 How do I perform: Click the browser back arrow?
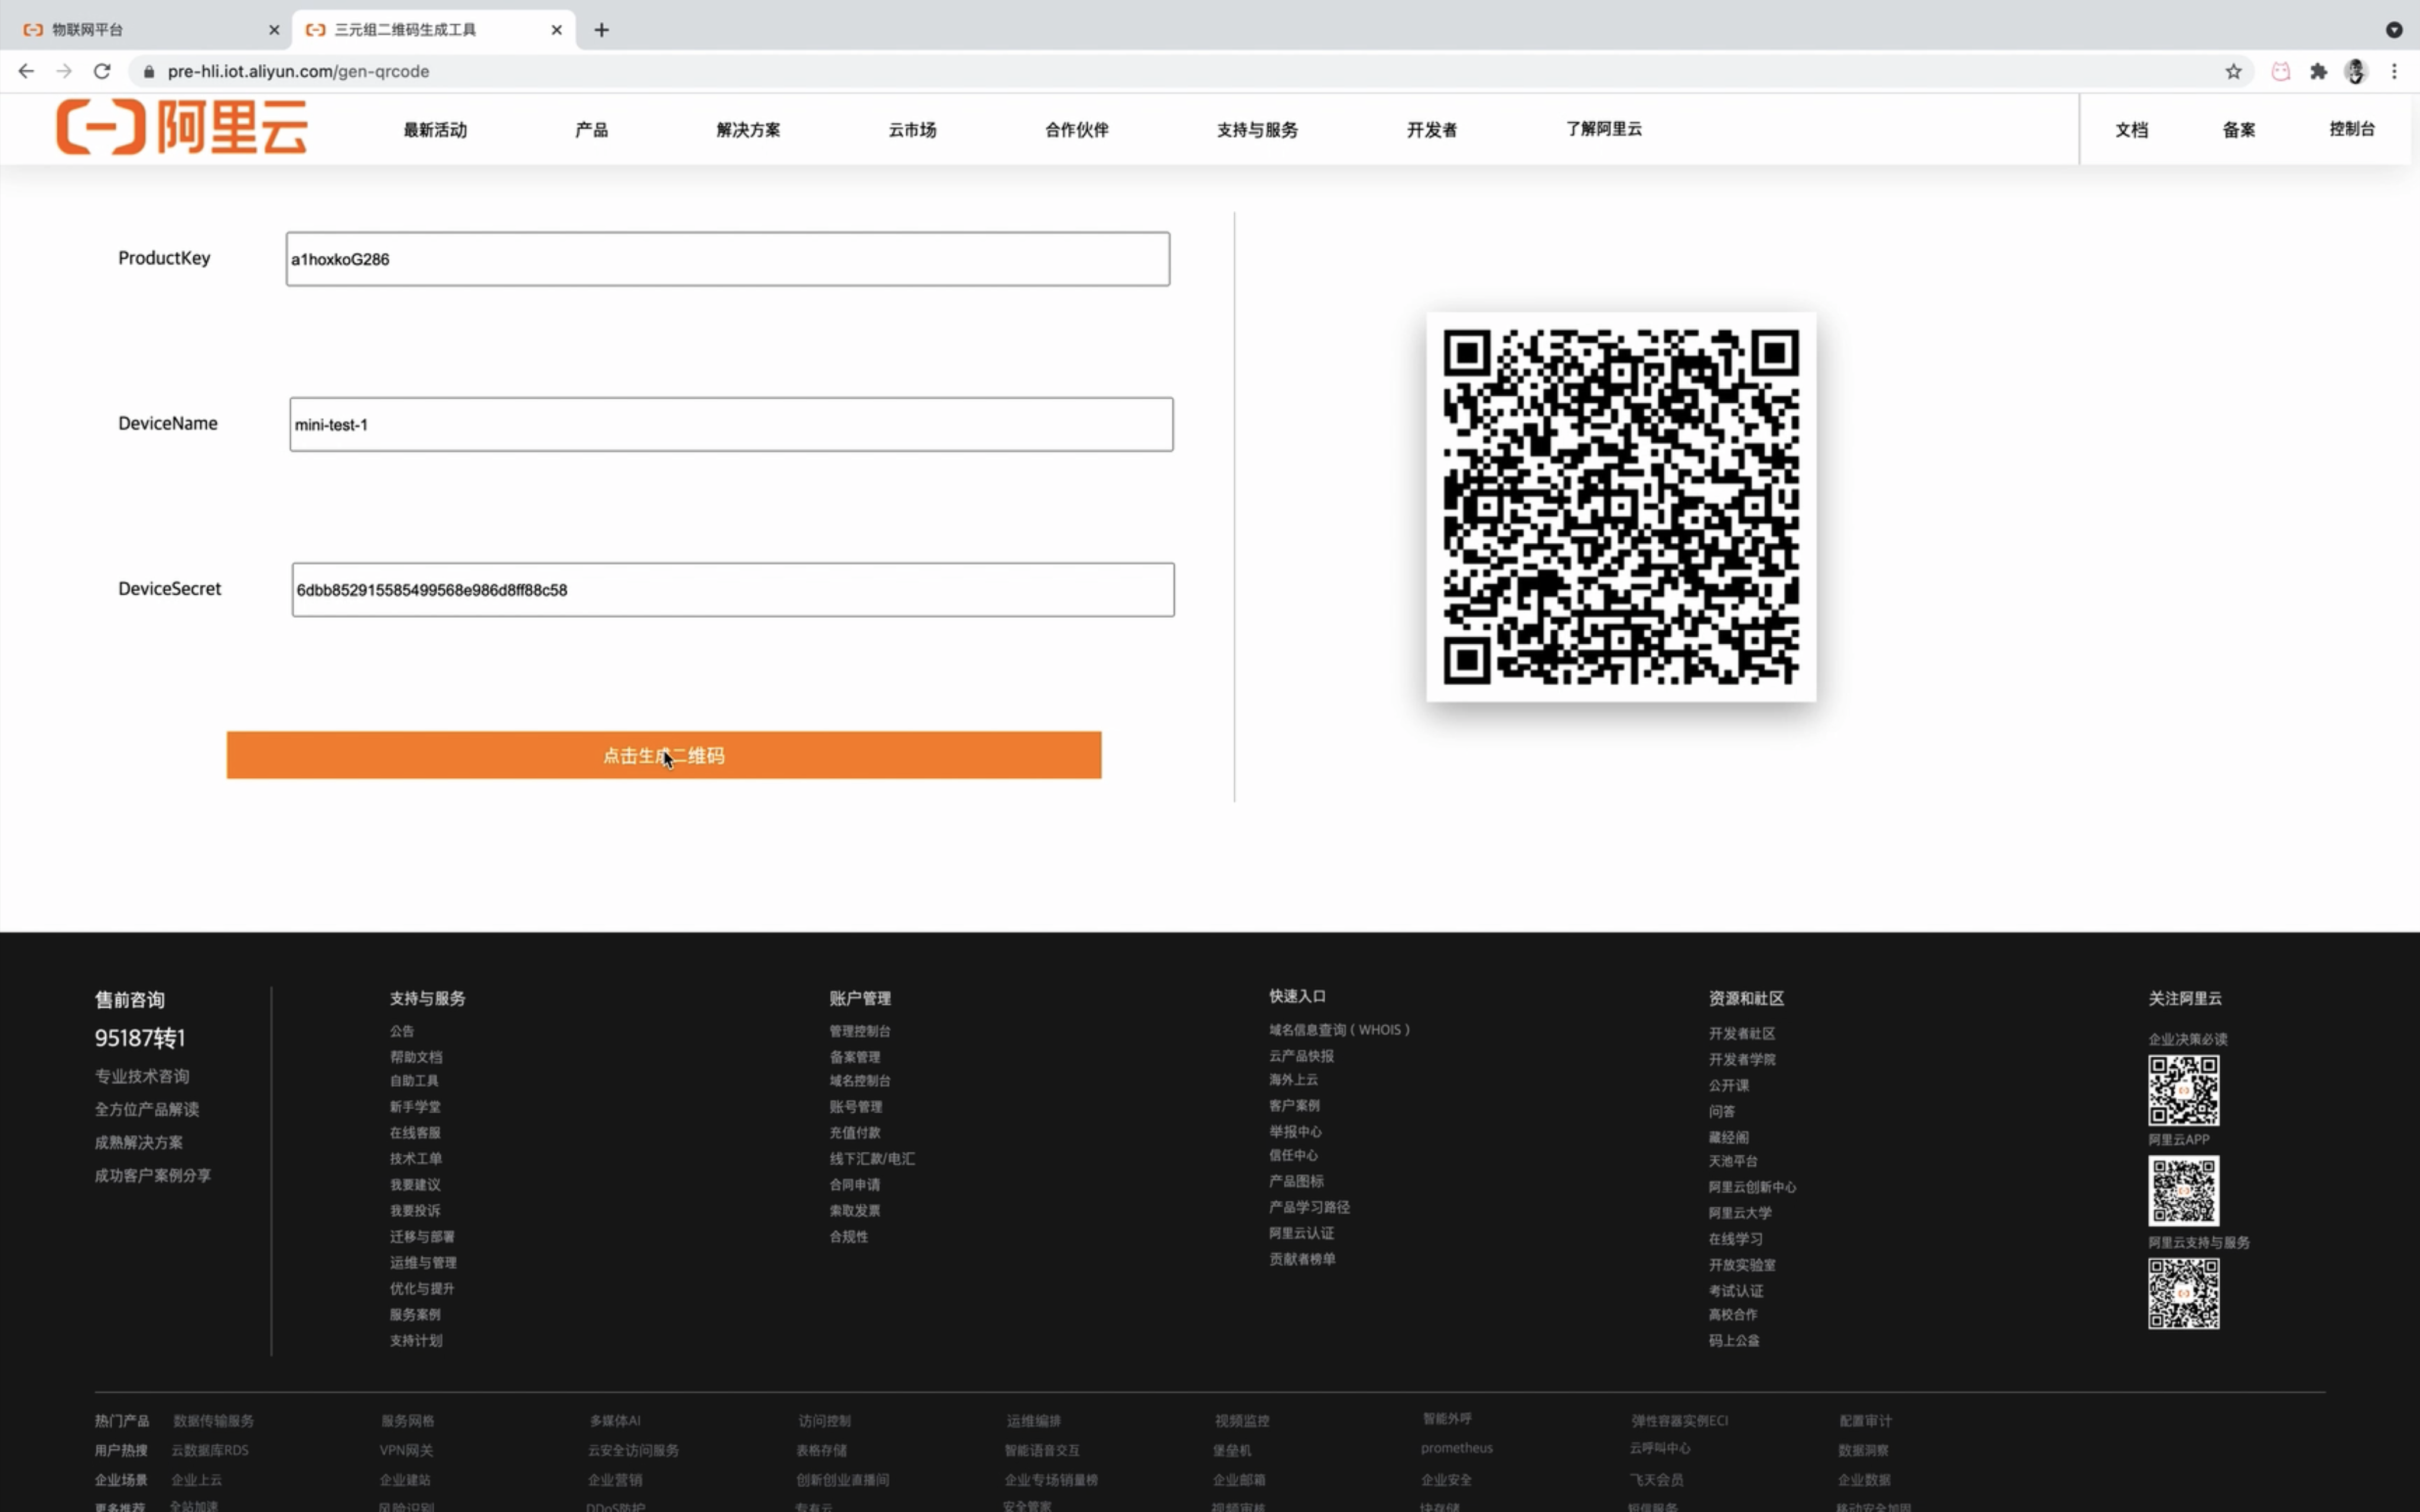[26, 71]
